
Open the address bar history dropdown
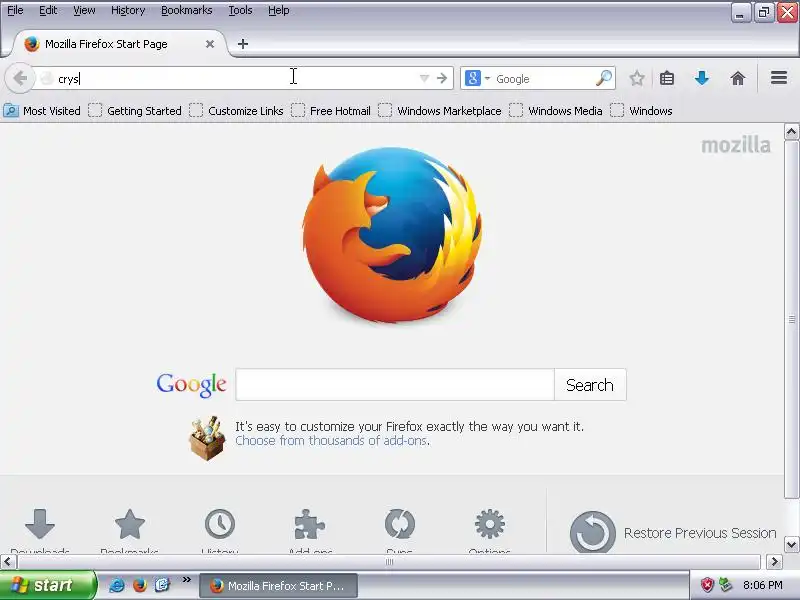pos(424,79)
